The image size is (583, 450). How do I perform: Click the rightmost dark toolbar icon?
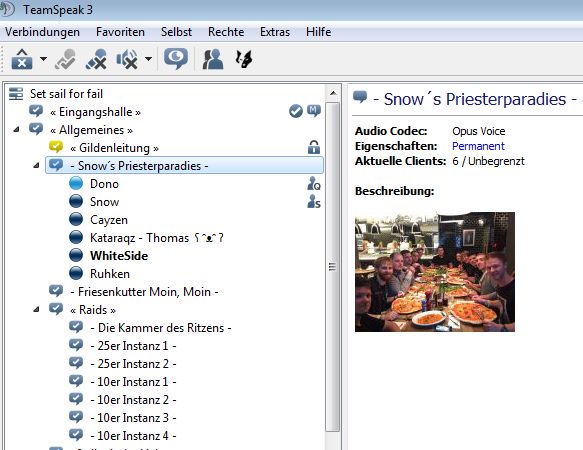[x=244, y=59]
